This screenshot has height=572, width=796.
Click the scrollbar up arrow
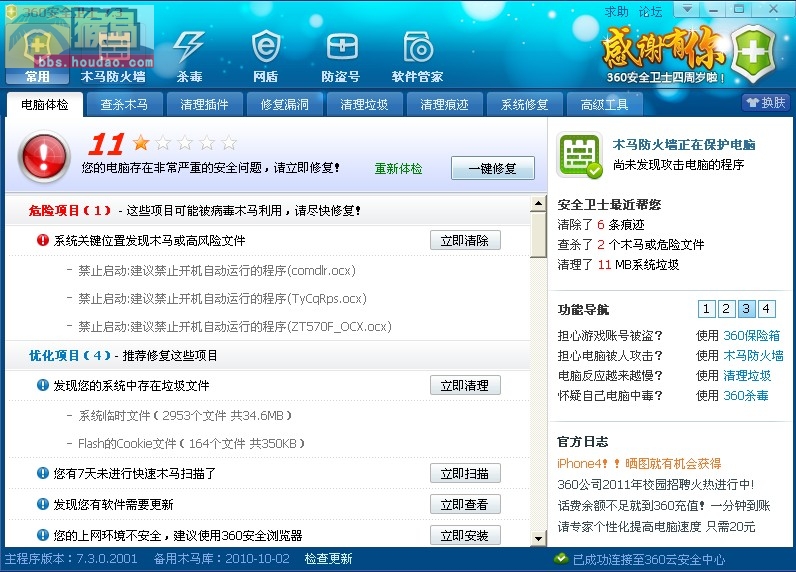(538, 204)
